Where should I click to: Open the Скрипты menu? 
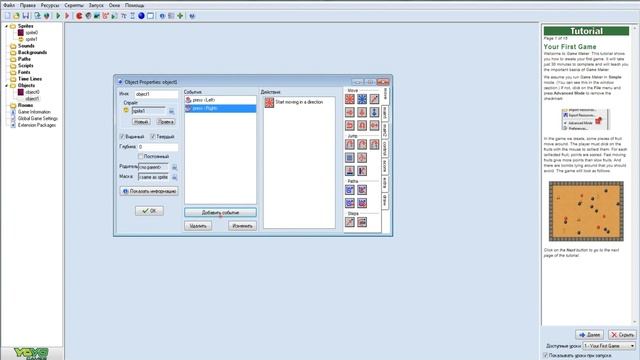(x=74, y=5)
